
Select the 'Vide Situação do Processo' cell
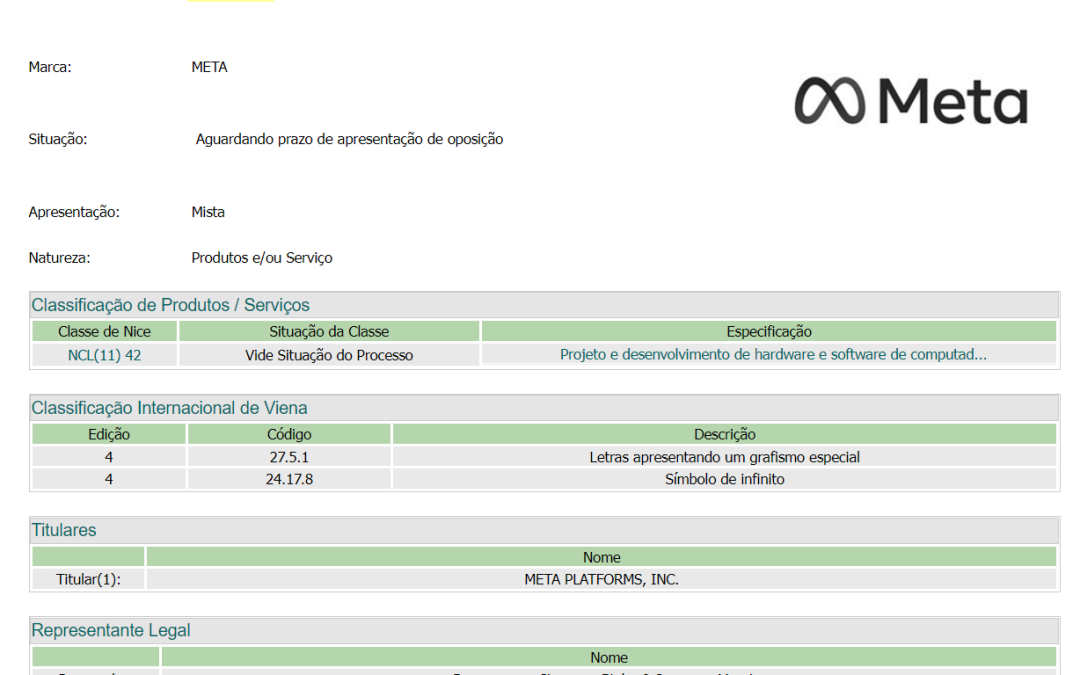[x=329, y=355]
